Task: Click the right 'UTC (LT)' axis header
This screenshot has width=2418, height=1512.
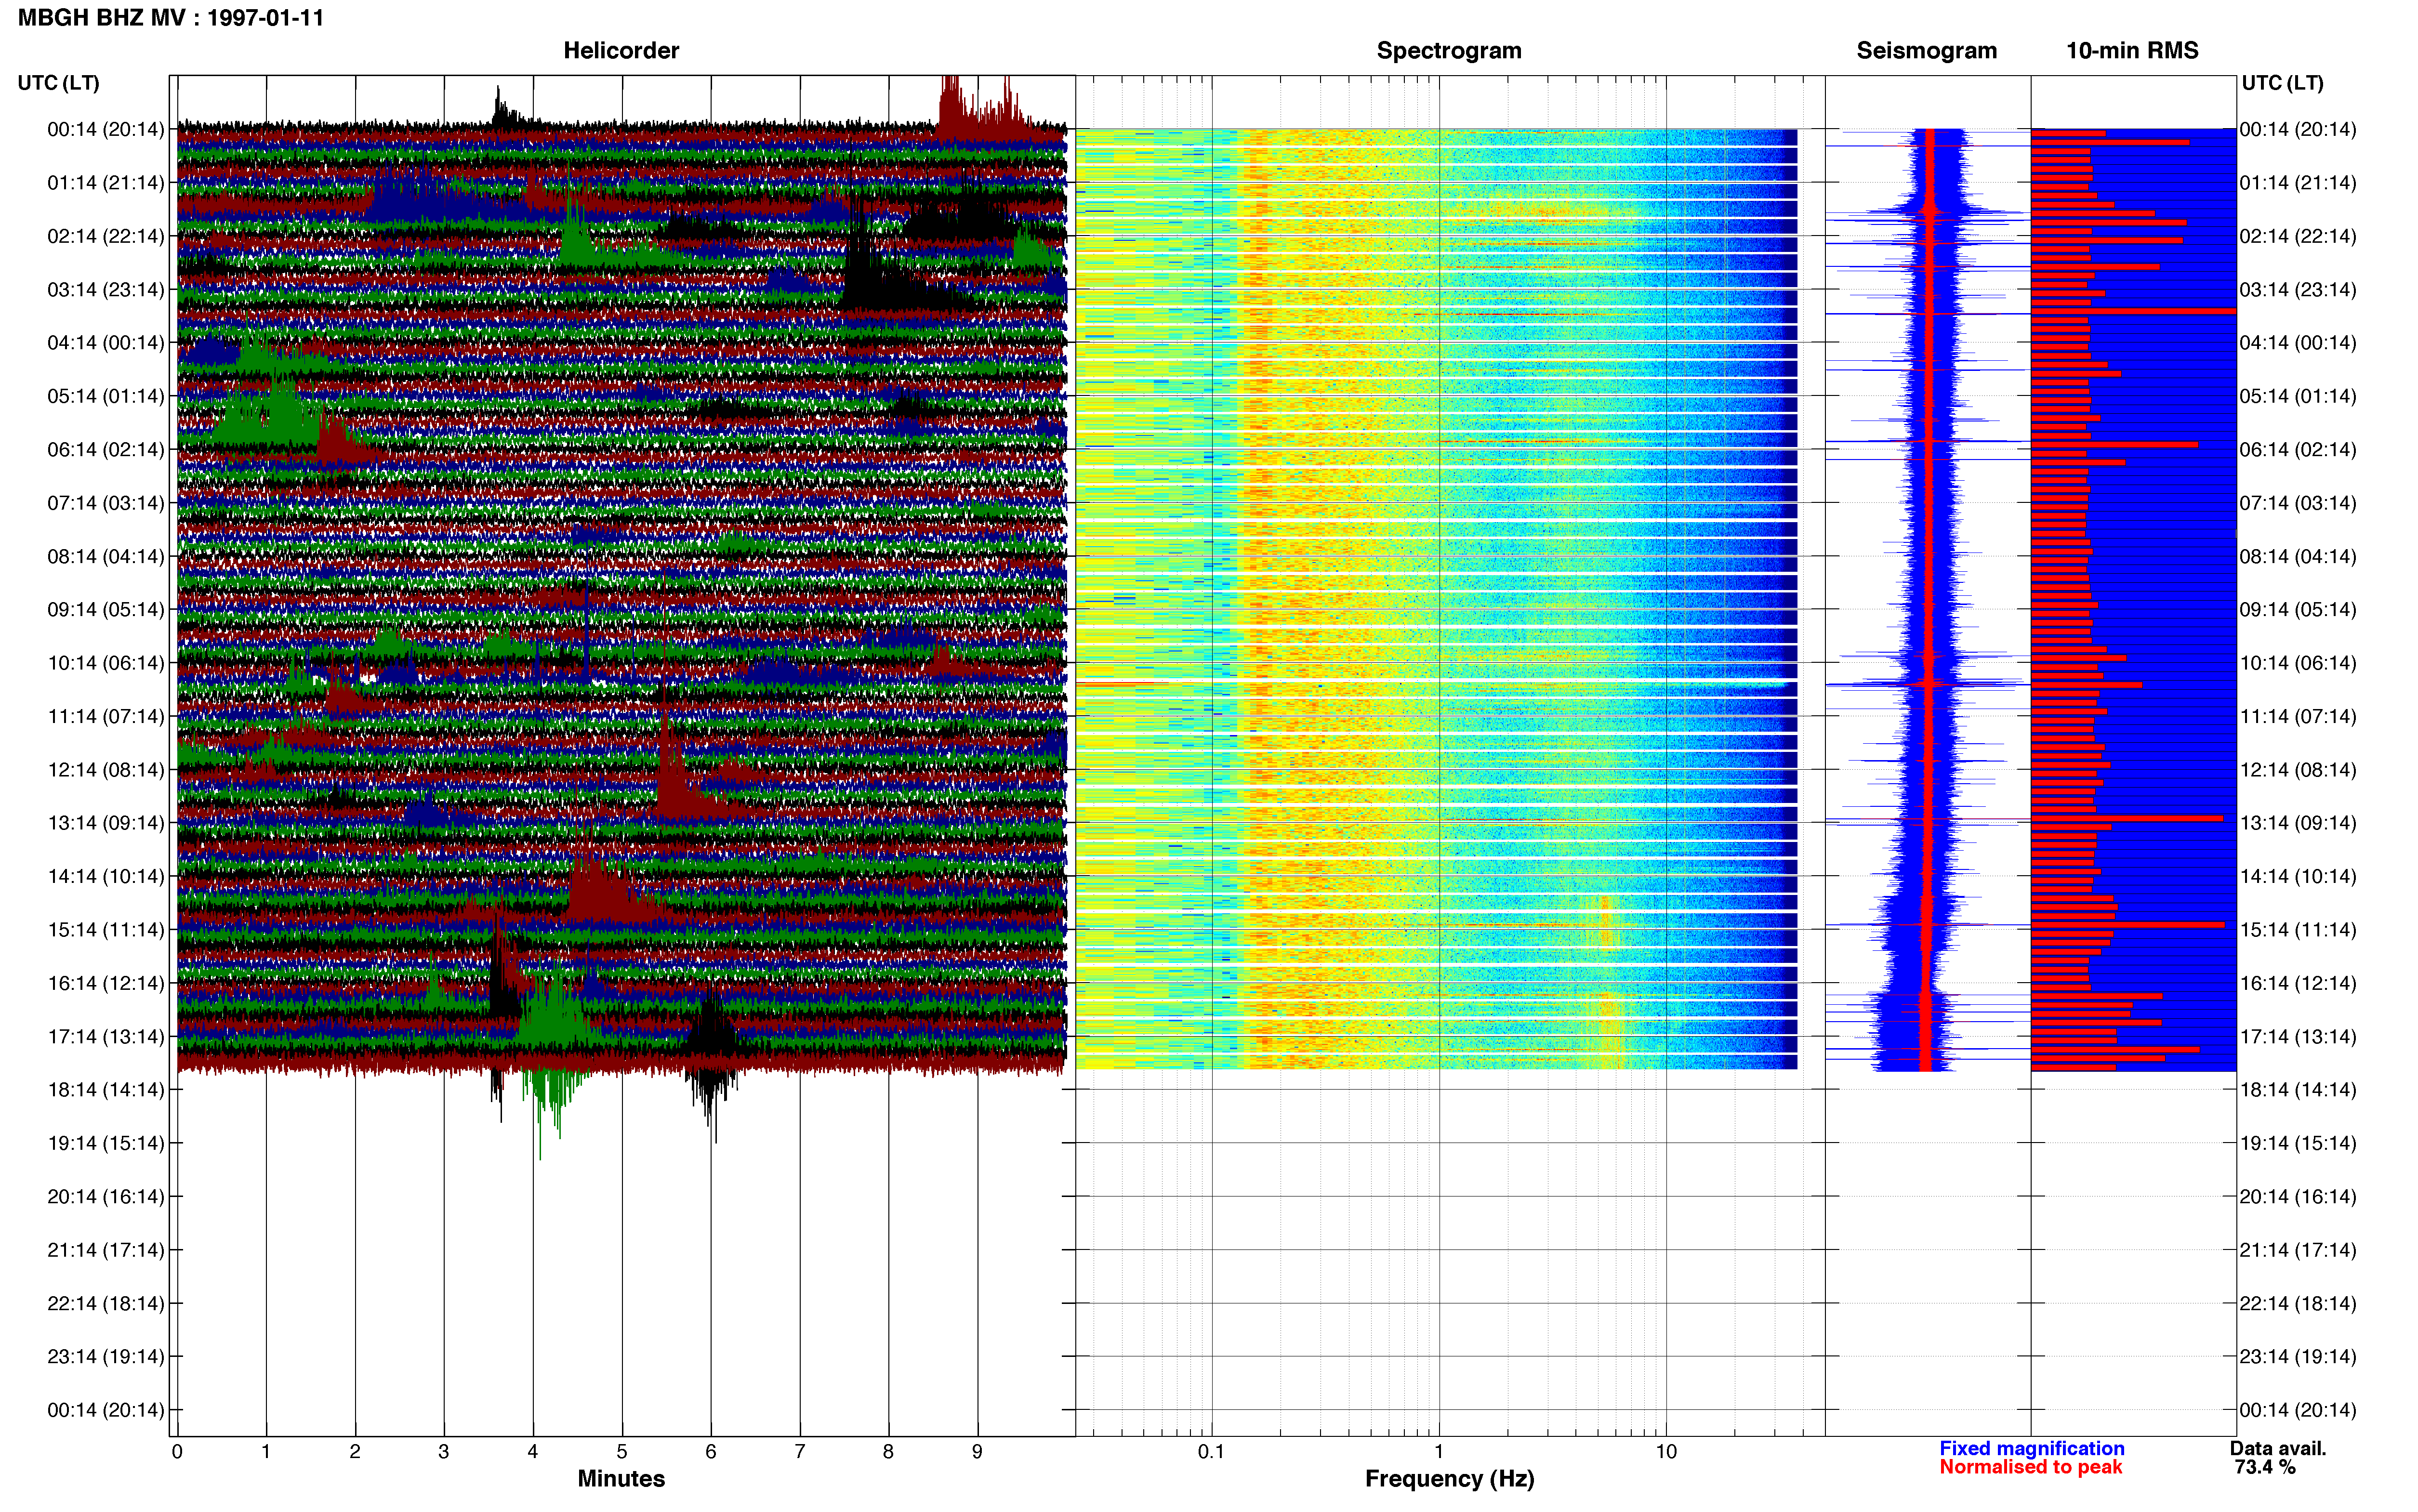Action: (2282, 83)
